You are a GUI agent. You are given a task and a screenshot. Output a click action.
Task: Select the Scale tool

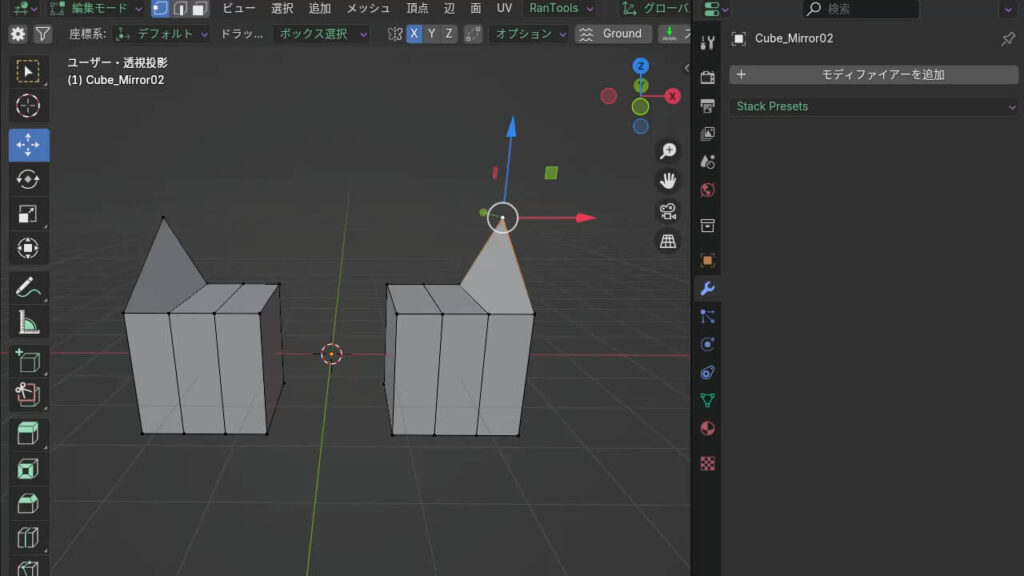[x=28, y=213]
